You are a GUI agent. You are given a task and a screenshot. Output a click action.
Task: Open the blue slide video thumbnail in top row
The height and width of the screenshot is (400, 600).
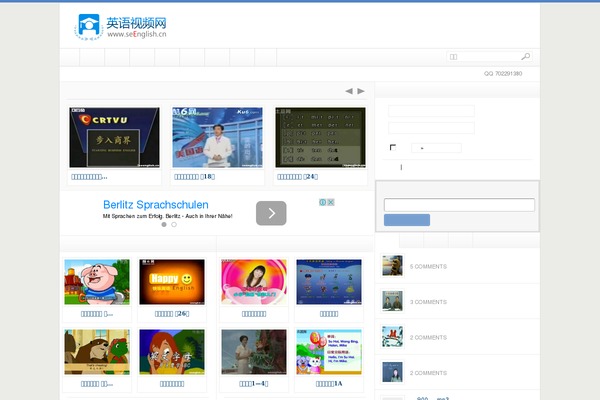[x=329, y=282]
